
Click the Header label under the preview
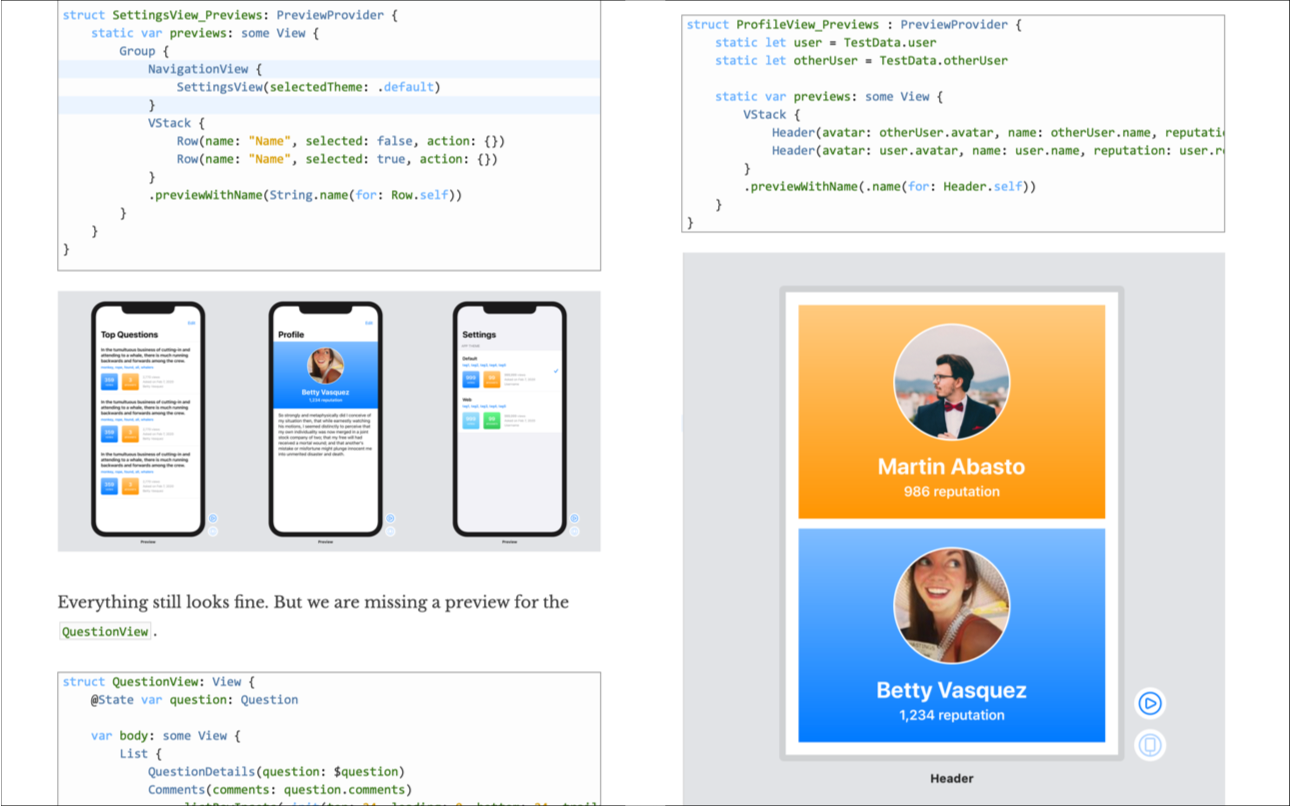point(951,778)
